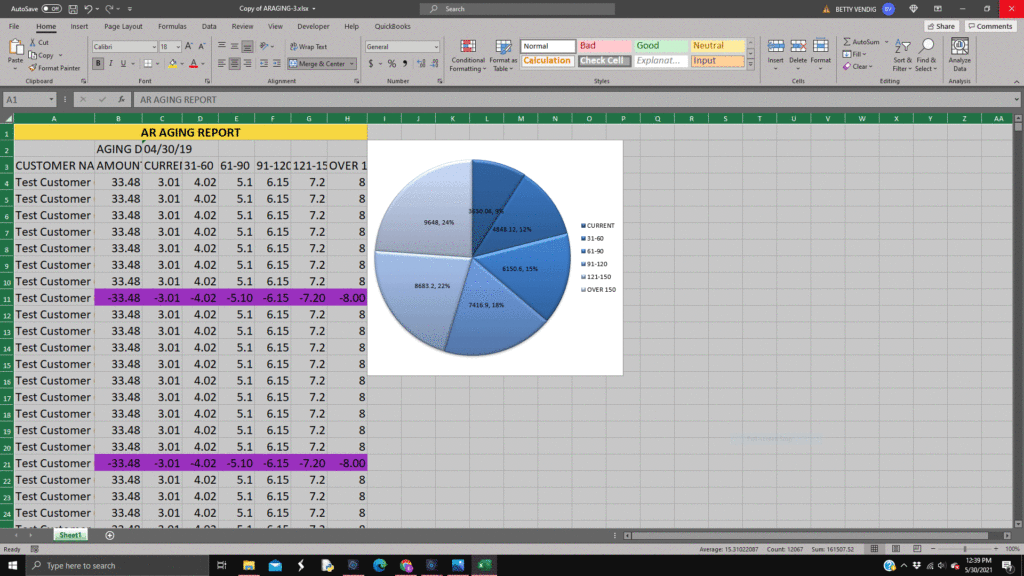This screenshot has height=576, width=1024.
Task: Expand the Find & Select menu
Action: click(x=926, y=56)
